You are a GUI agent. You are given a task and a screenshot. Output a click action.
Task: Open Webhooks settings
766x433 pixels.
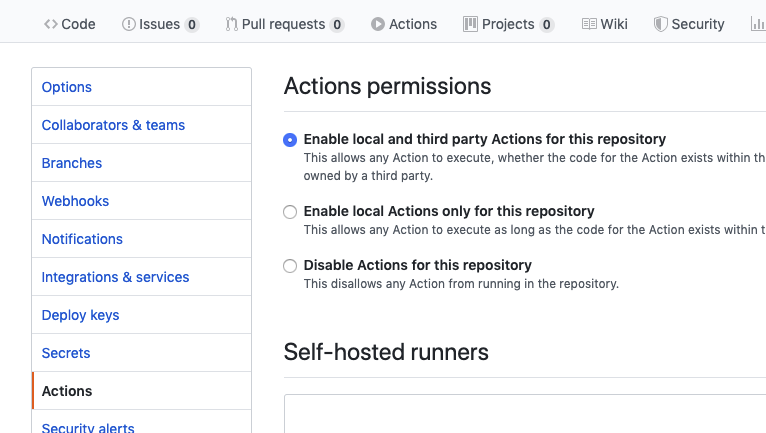pos(142,201)
